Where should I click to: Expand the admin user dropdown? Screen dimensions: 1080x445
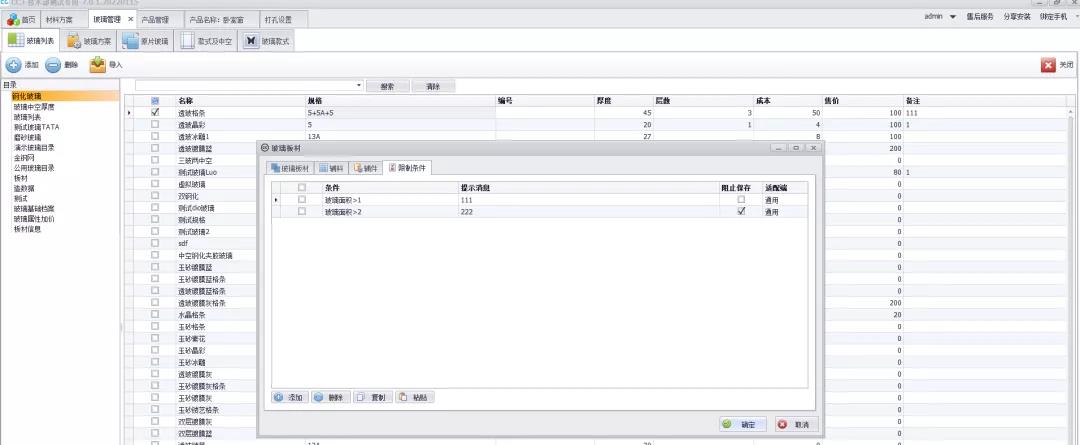coord(952,17)
